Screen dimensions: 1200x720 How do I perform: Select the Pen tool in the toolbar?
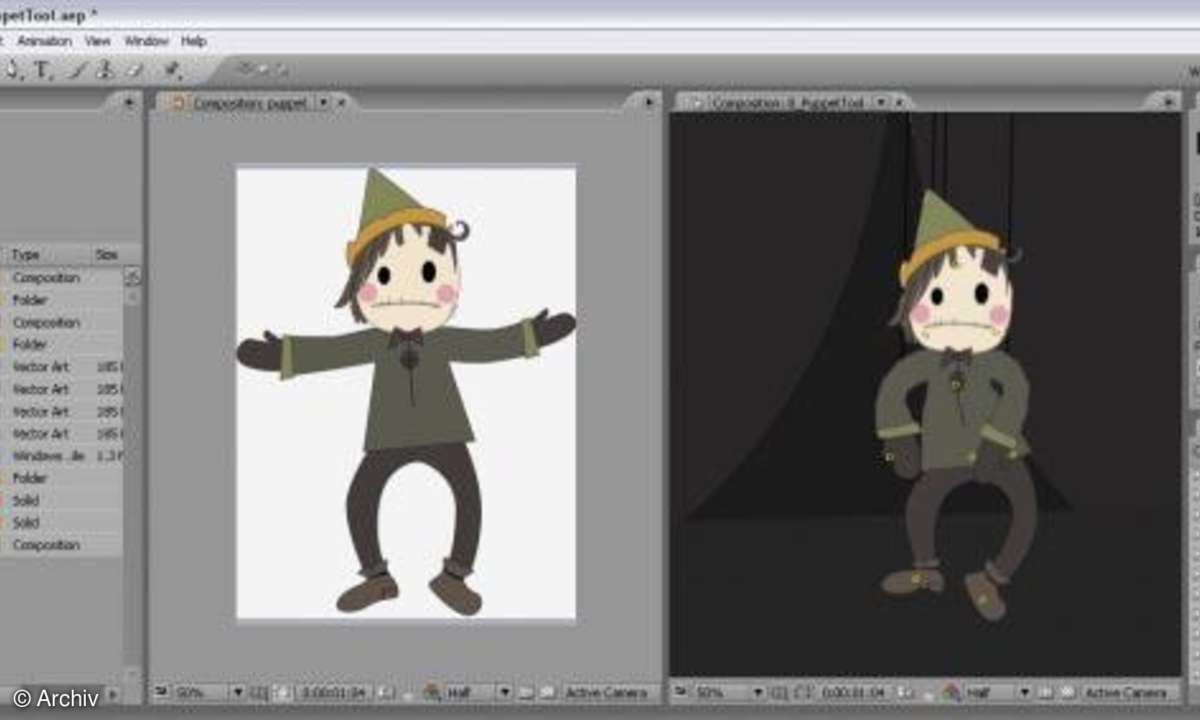(12, 69)
